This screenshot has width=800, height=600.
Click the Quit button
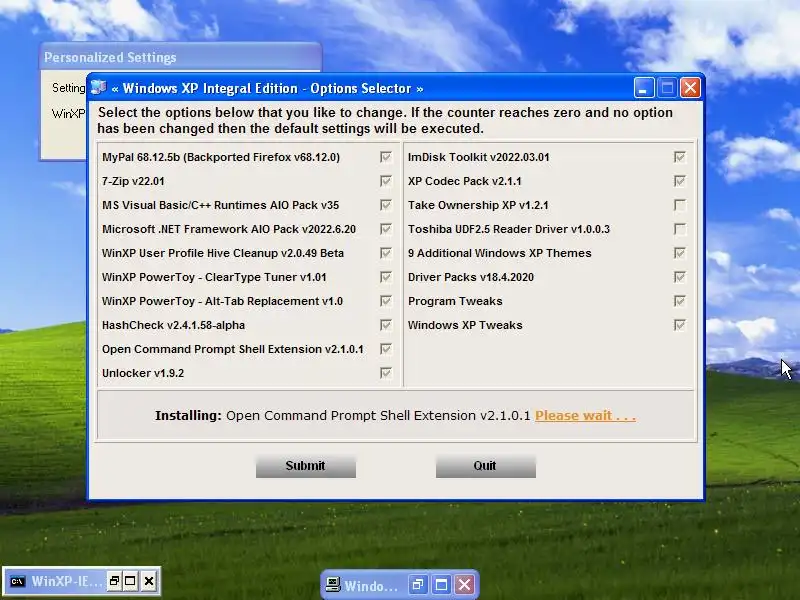[485, 466]
